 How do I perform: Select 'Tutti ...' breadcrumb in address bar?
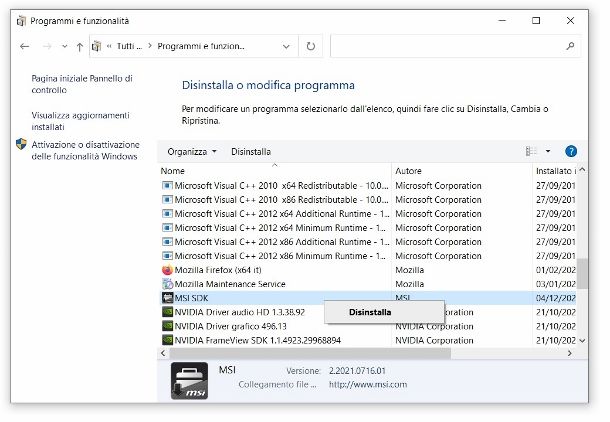[129, 46]
